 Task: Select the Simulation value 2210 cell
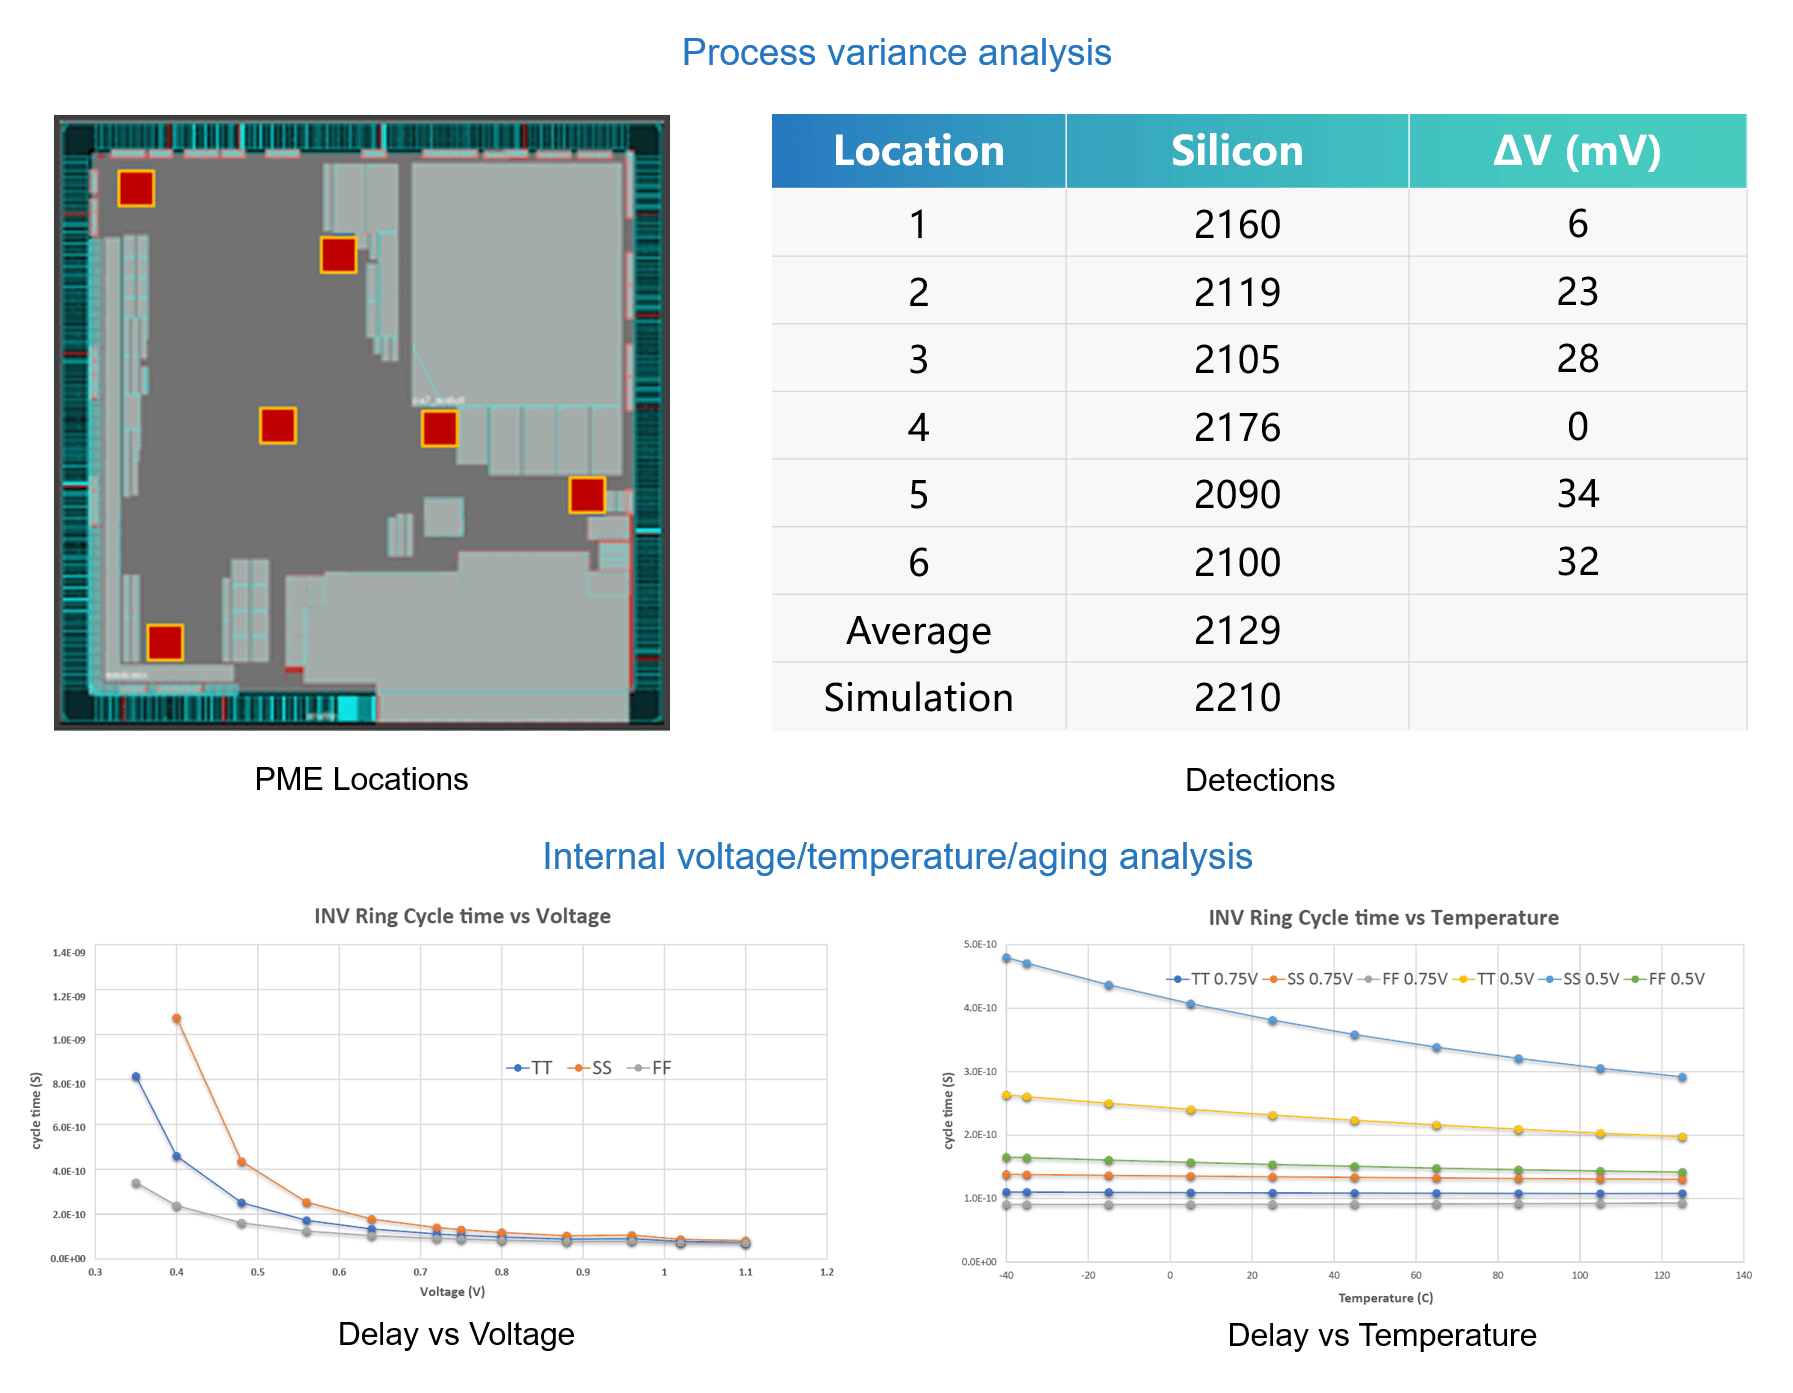pos(1237,697)
